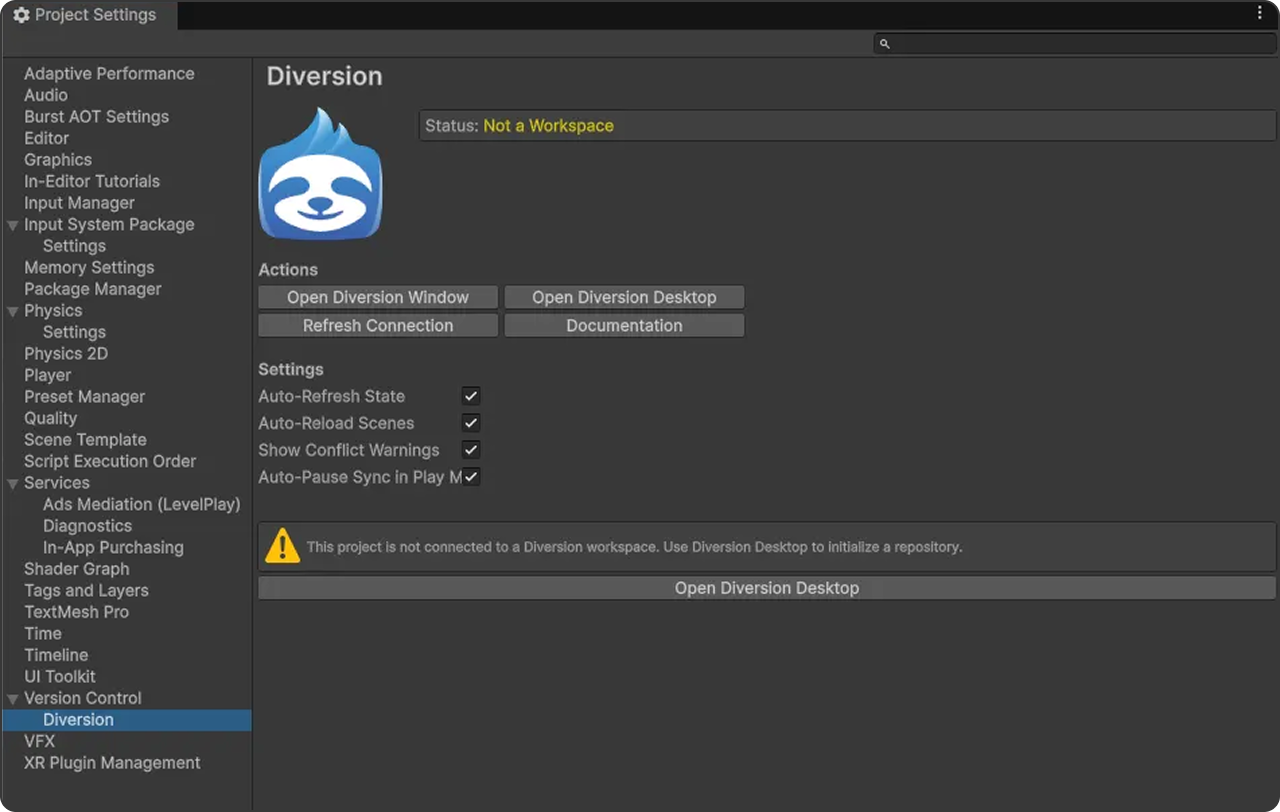
Task: Open Player settings
Action: coord(48,375)
